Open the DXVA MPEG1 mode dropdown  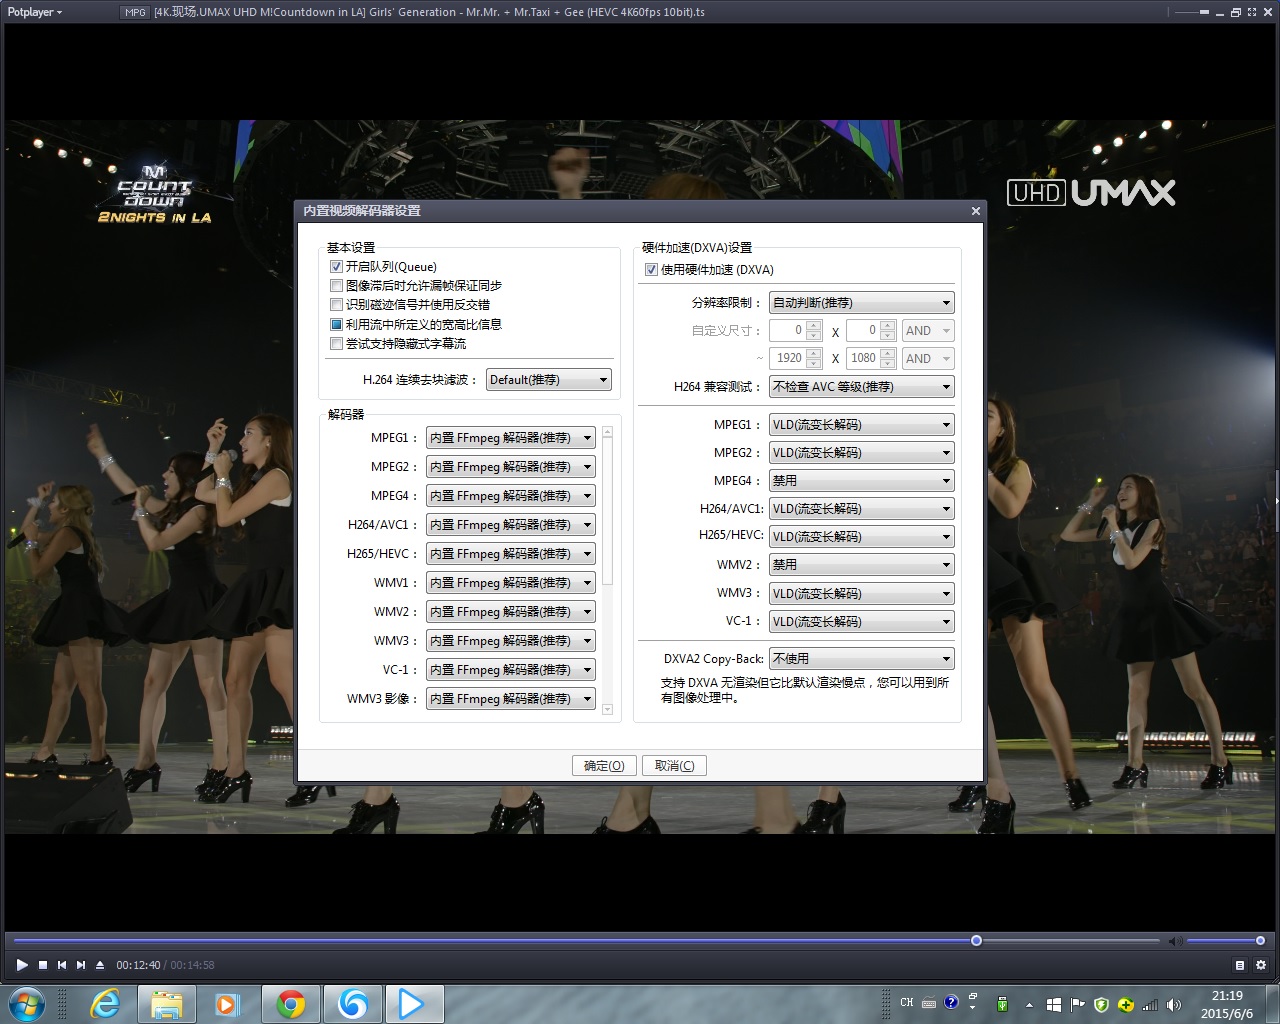(x=862, y=425)
